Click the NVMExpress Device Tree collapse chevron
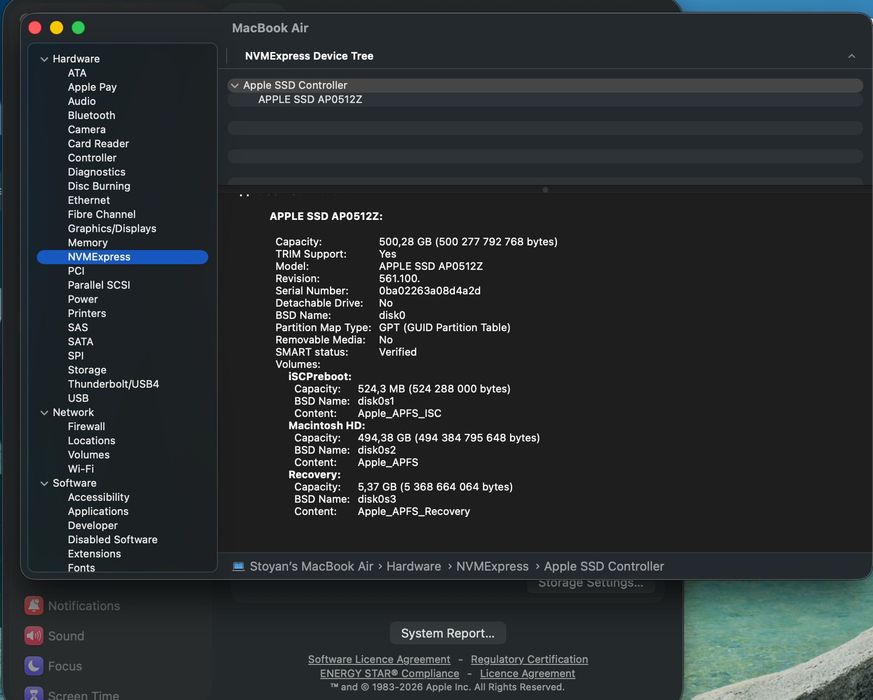This screenshot has width=873, height=700. tap(851, 56)
